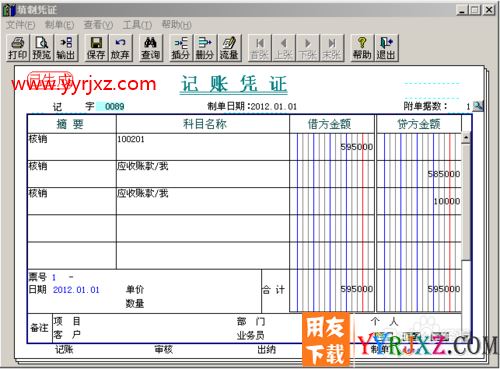The height and width of the screenshot is (369, 500).
Task: Open the 帮助 help toolbar icon
Action: pyautogui.click(x=362, y=48)
